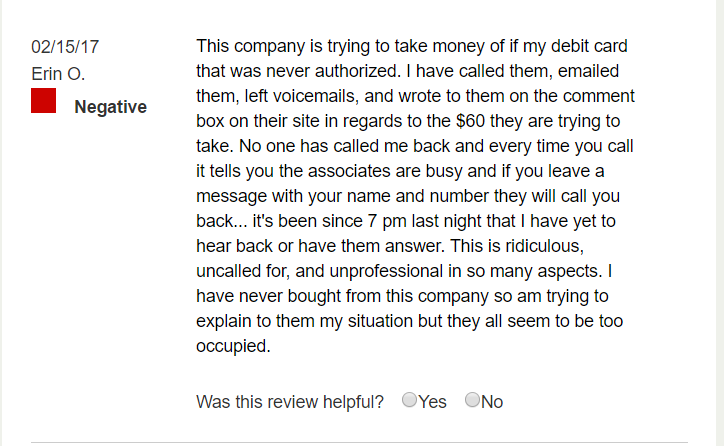This screenshot has height=446, width=724.
Task: Click the word "unprofessional" in the review
Action: [386, 271]
